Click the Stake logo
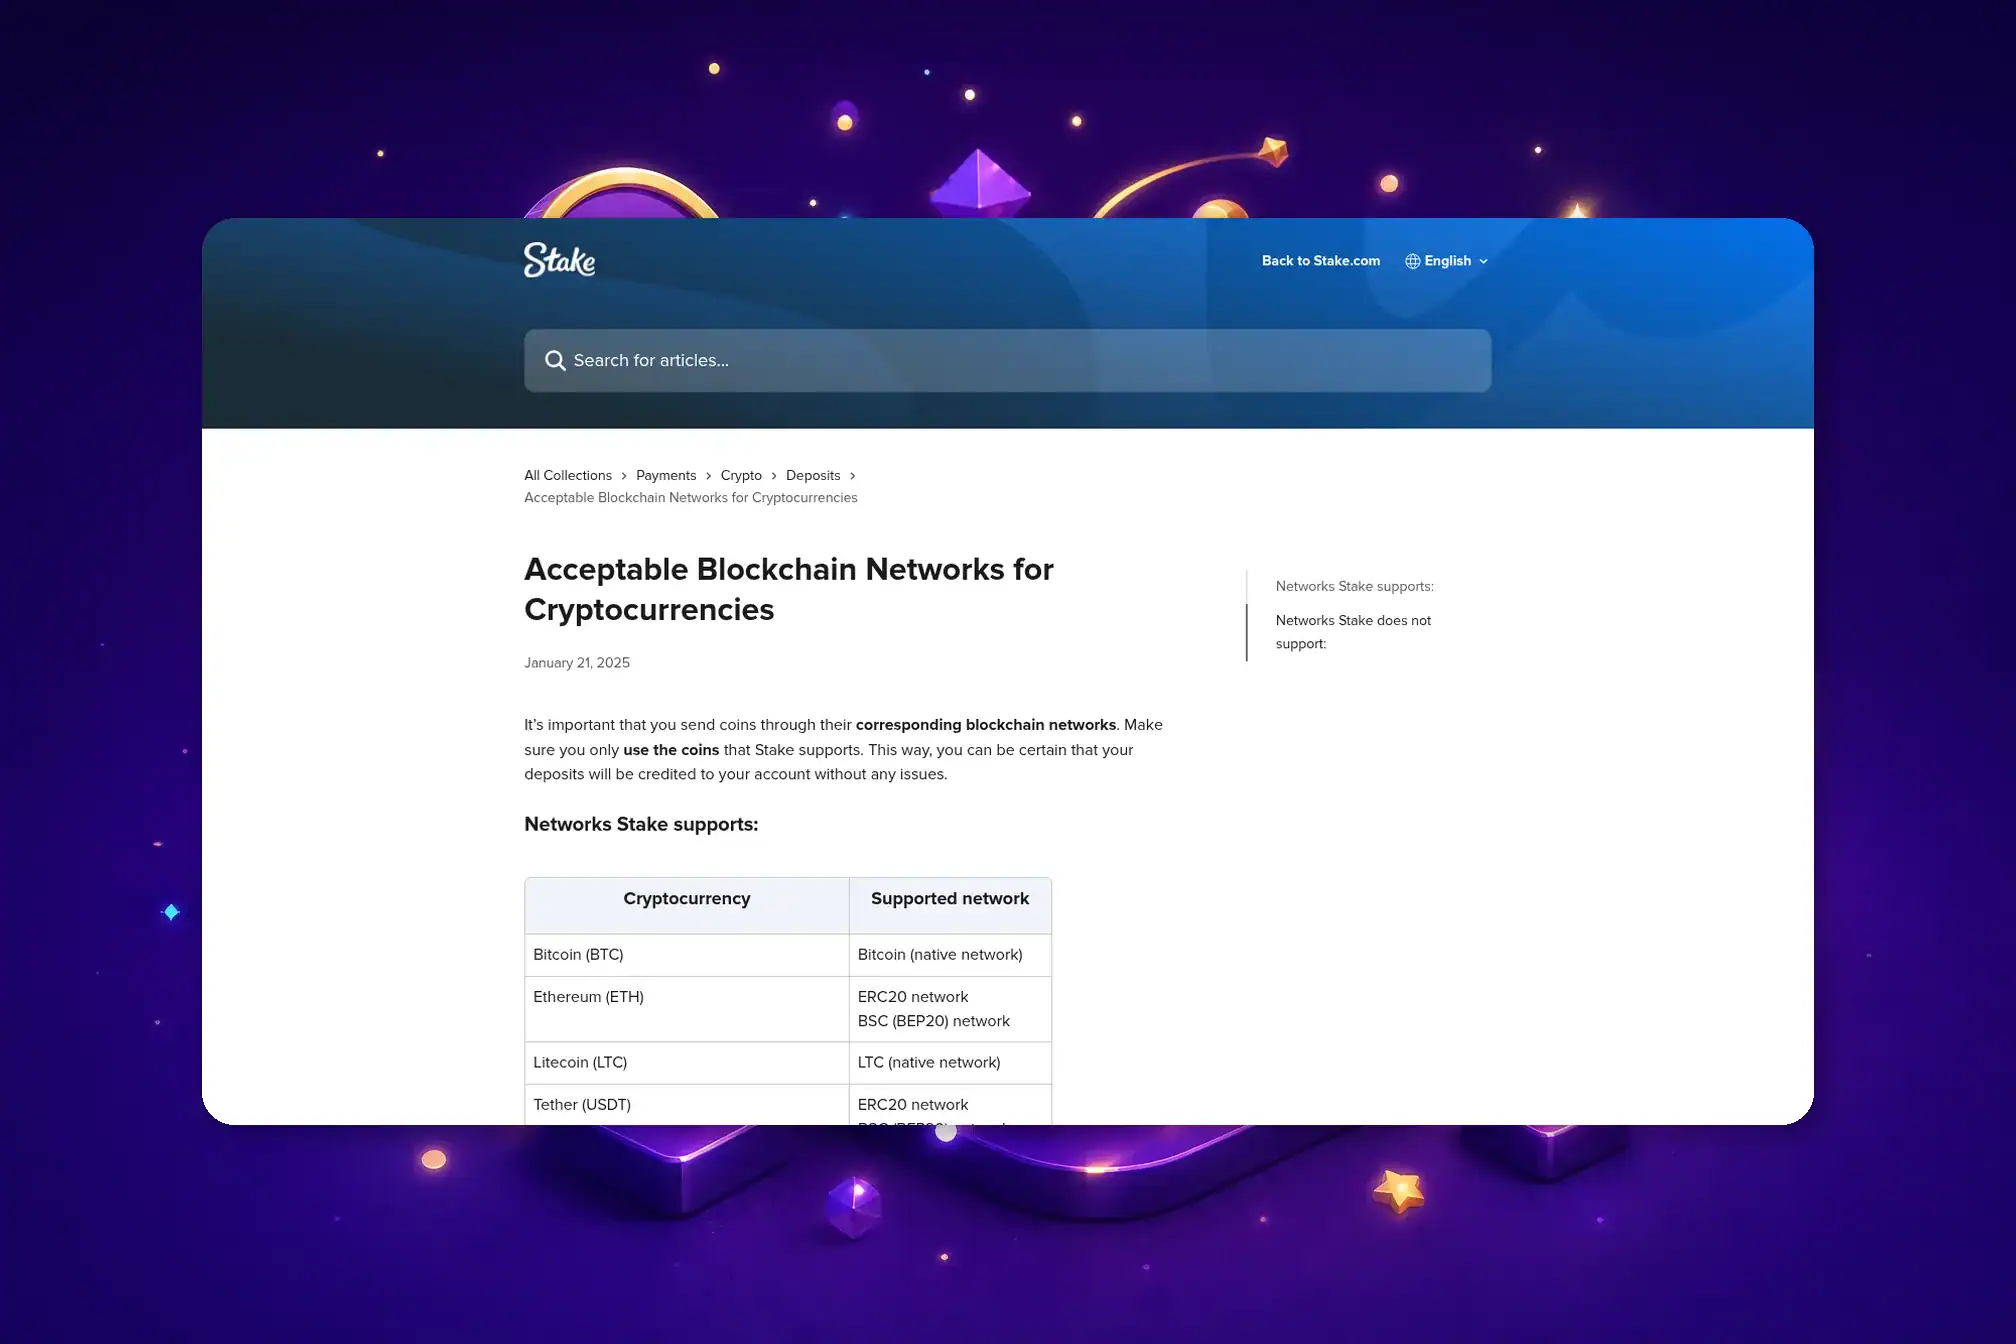 tap(559, 260)
